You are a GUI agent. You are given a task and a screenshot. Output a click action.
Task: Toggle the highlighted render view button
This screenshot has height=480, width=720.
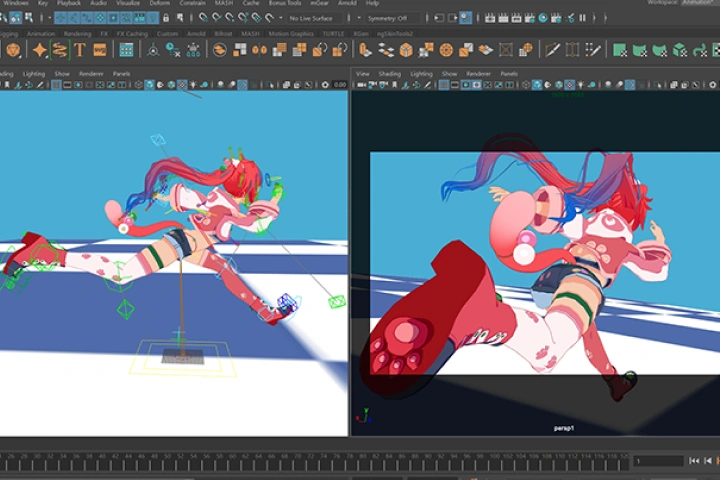tap(466, 17)
